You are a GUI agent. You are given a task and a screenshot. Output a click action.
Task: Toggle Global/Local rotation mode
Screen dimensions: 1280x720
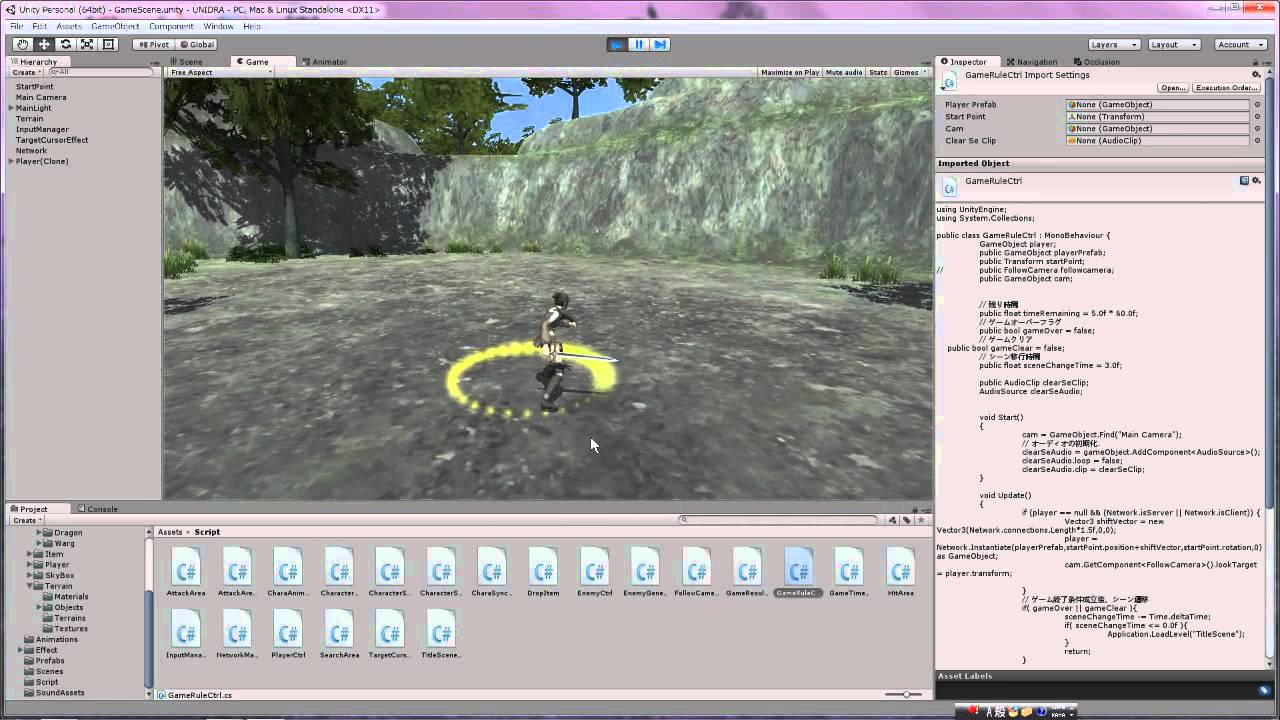click(196, 44)
